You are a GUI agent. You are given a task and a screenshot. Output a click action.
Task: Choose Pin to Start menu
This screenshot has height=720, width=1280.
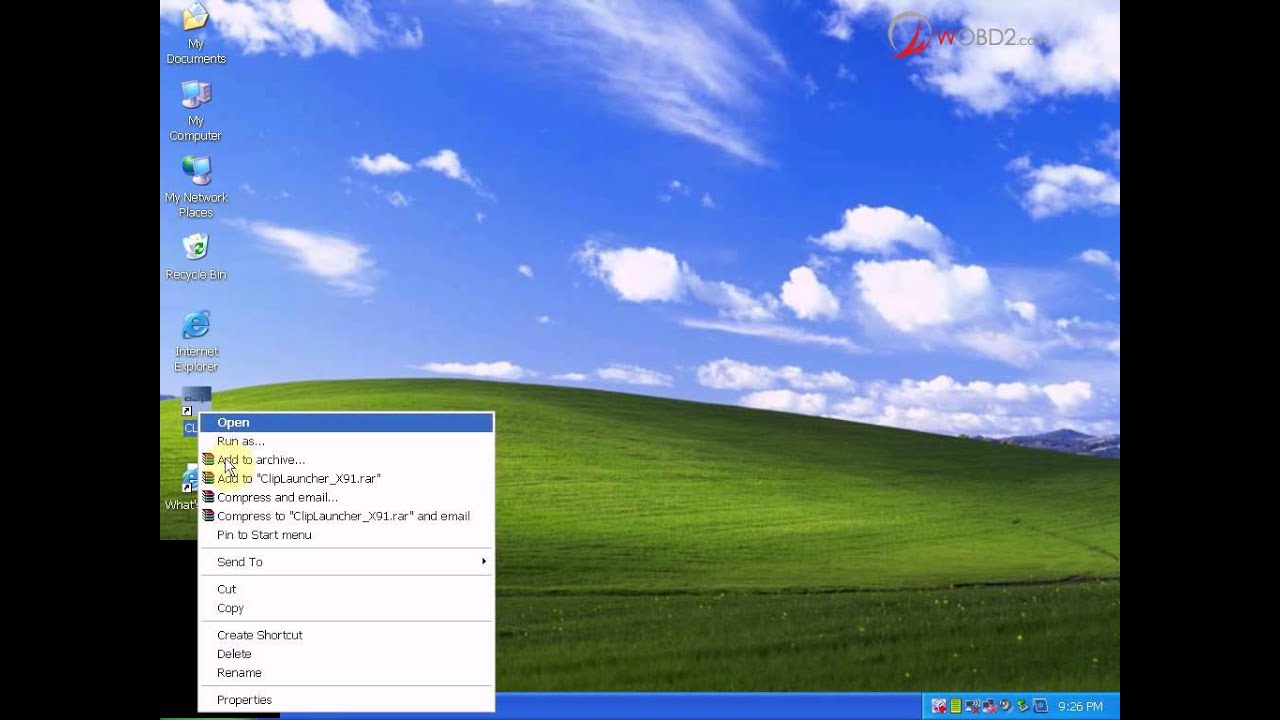coord(346,535)
